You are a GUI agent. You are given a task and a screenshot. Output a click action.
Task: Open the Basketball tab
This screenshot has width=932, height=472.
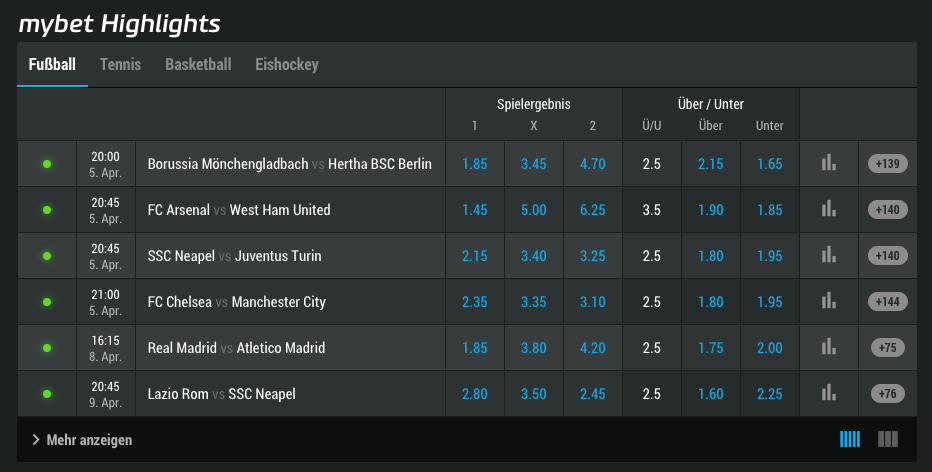199,64
